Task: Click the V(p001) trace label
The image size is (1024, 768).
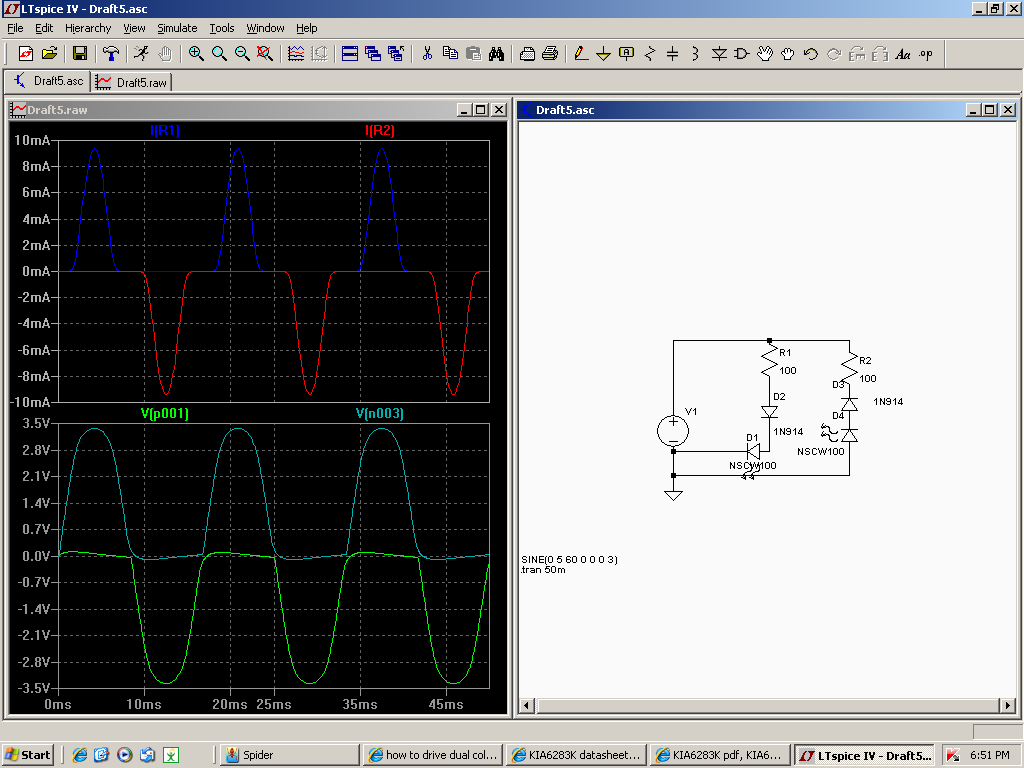Action: (165, 413)
